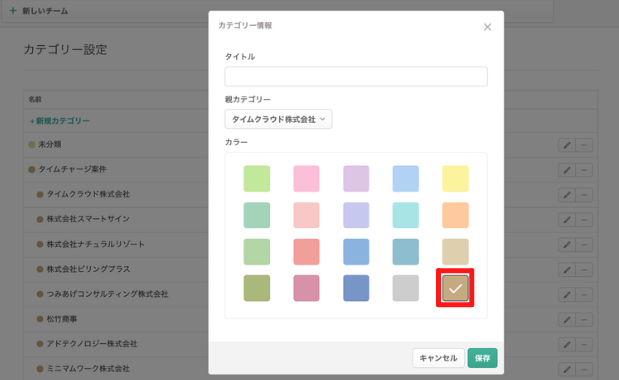The image size is (619, 380).
Task: Click the checked tan brown swatch
Action: 455,288
